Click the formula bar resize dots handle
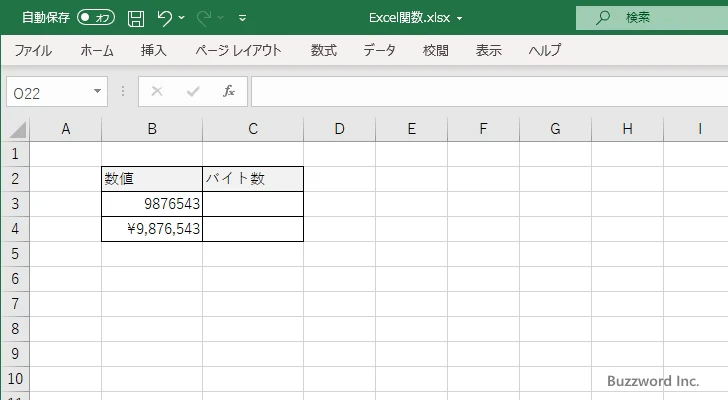This screenshot has width=728, height=400. 123,91
